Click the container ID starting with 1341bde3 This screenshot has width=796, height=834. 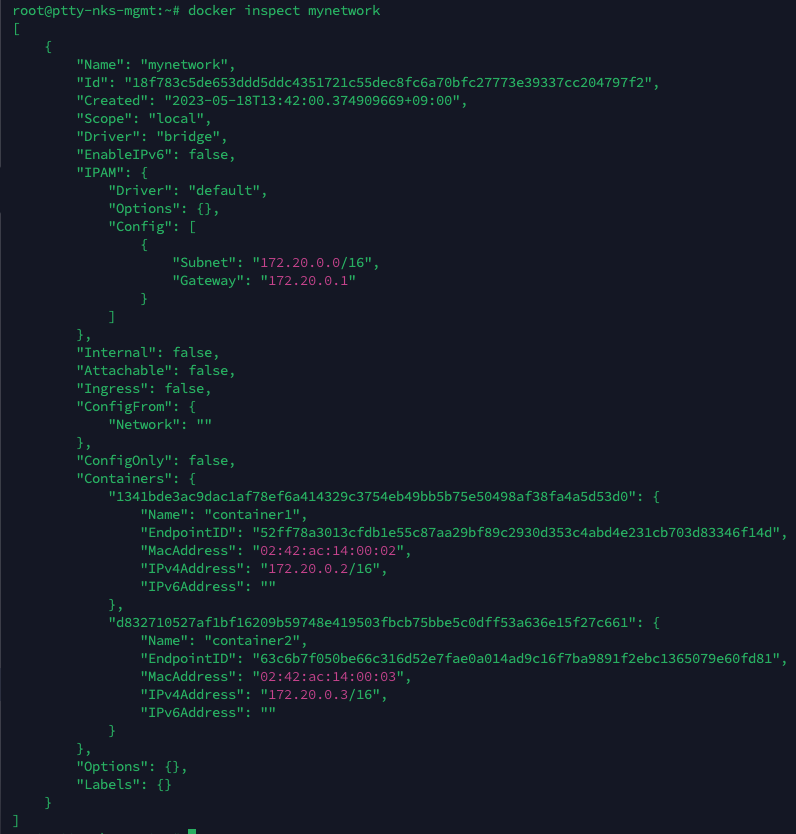(372, 497)
